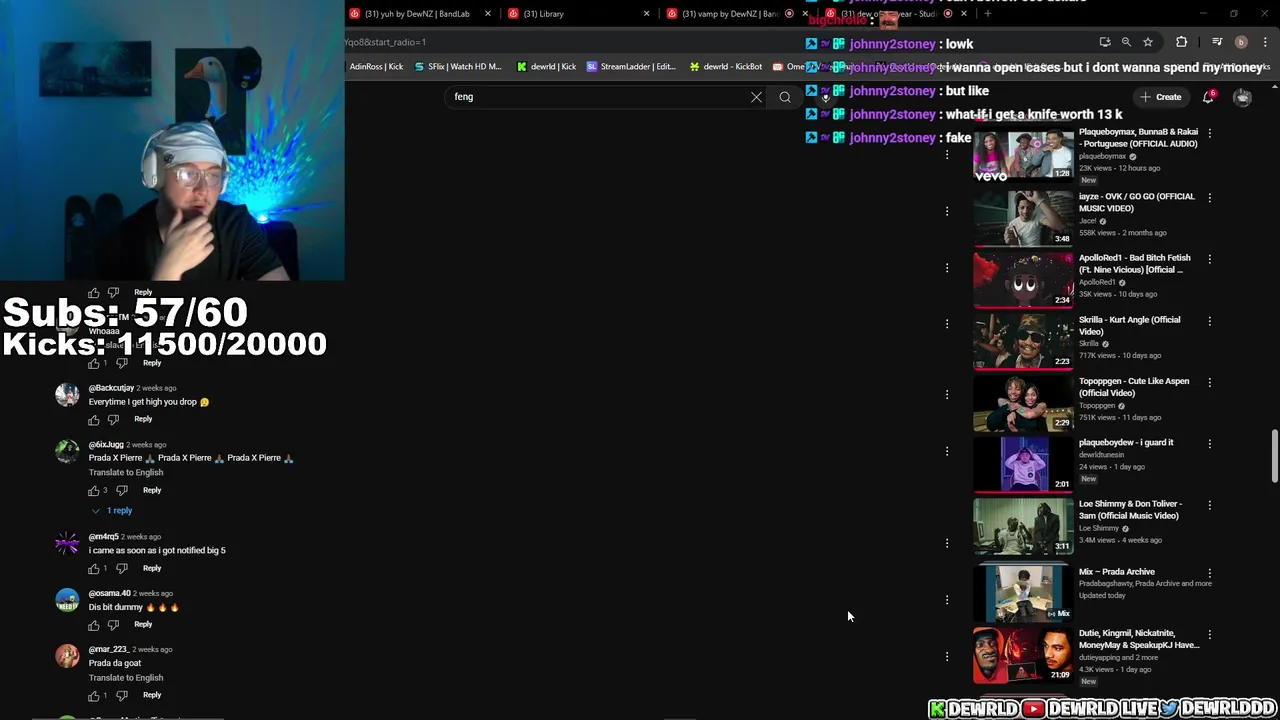
Task: Reply to the @6ixJugg comment
Action: click(x=152, y=490)
